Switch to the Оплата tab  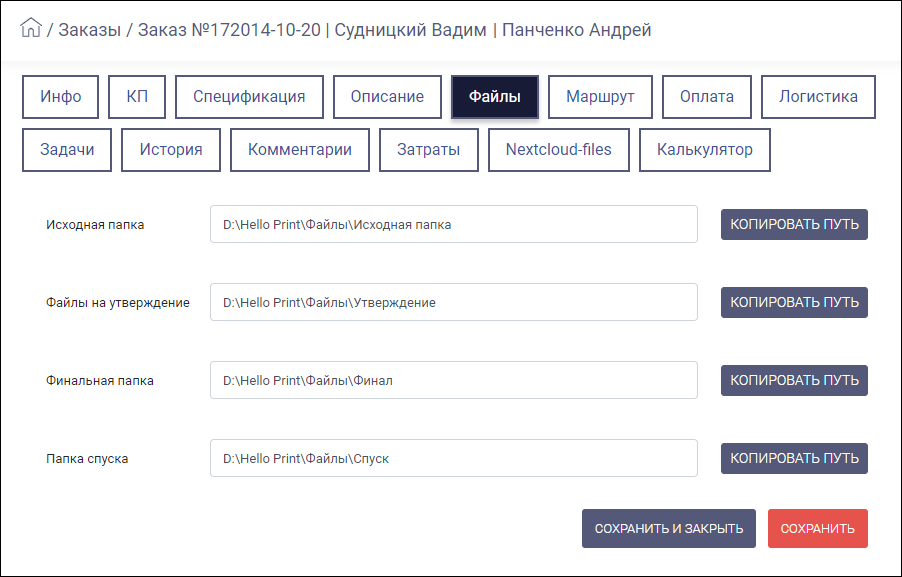pyautogui.click(x=706, y=97)
